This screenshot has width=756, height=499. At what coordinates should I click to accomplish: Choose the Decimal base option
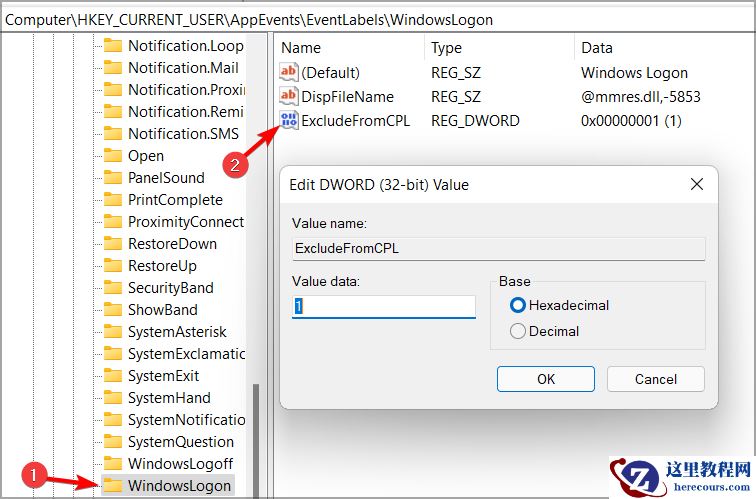click(x=544, y=331)
